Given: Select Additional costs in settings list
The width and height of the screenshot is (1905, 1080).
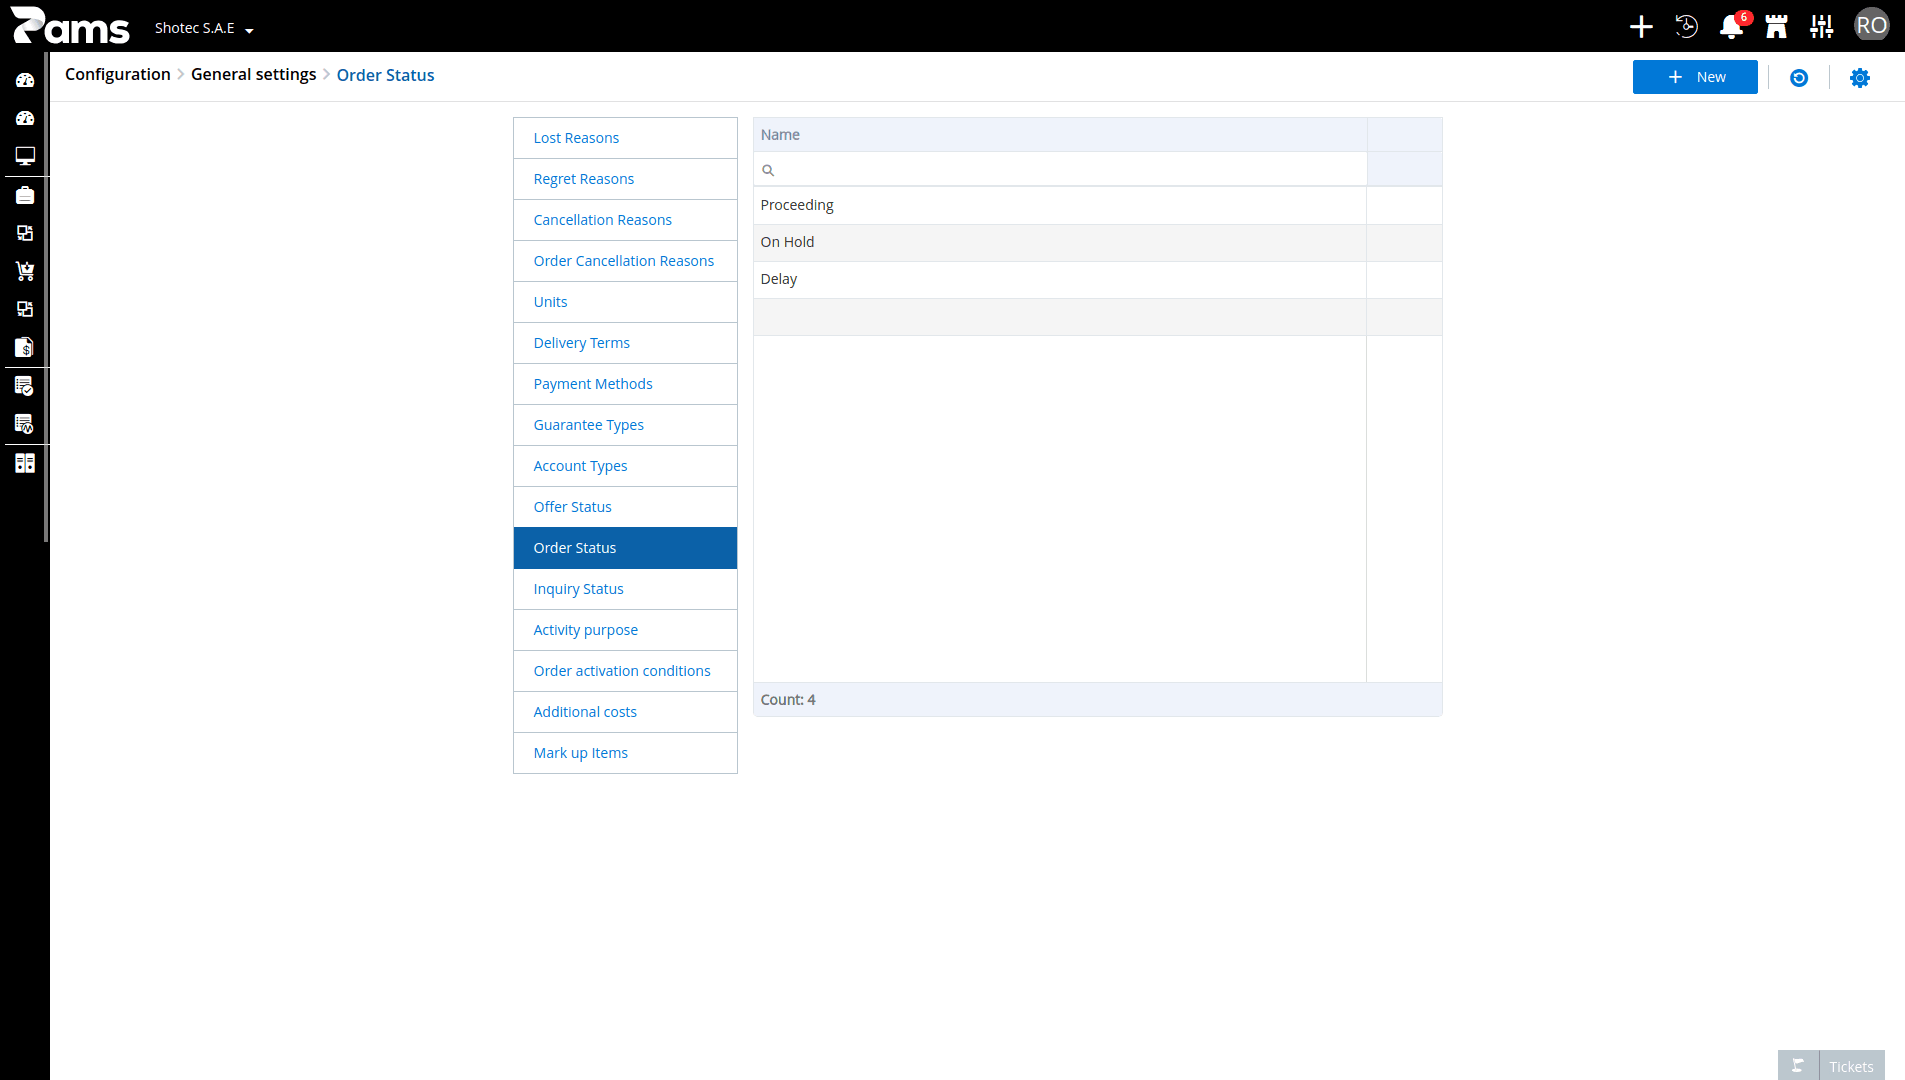Looking at the screenshot, I should (625, 712).
